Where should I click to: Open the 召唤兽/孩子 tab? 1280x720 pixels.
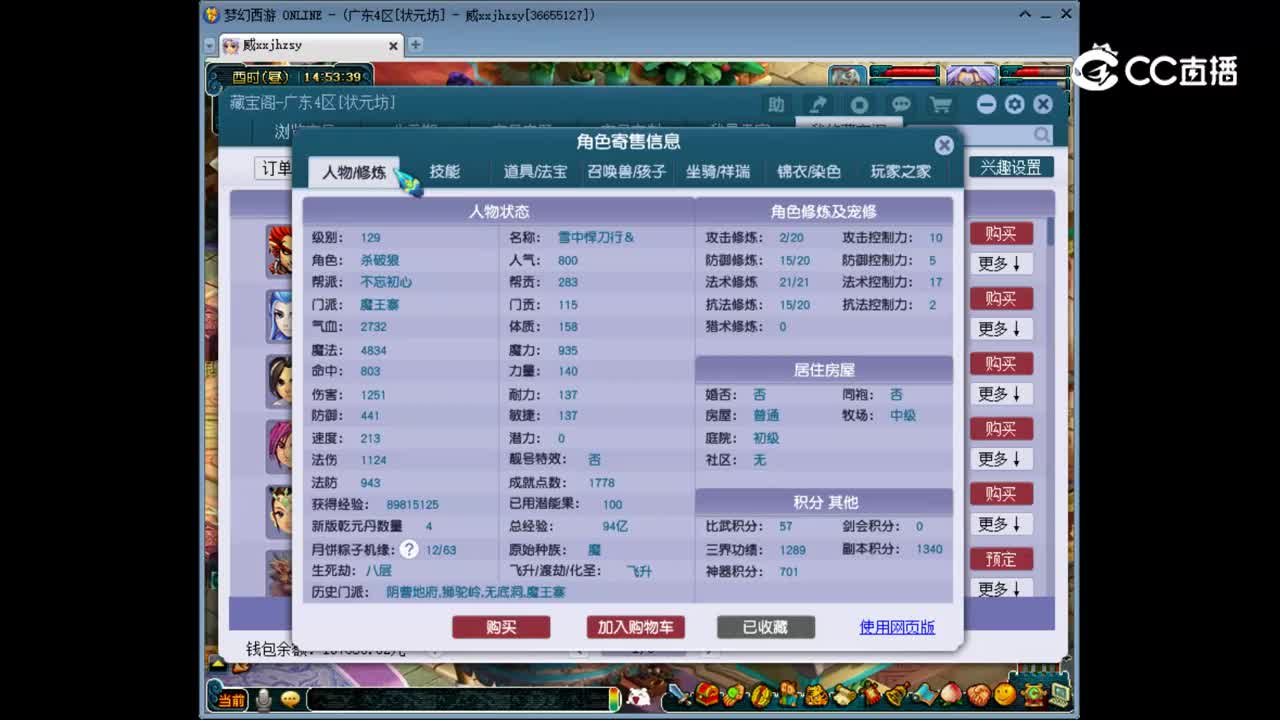coord(626,172)
